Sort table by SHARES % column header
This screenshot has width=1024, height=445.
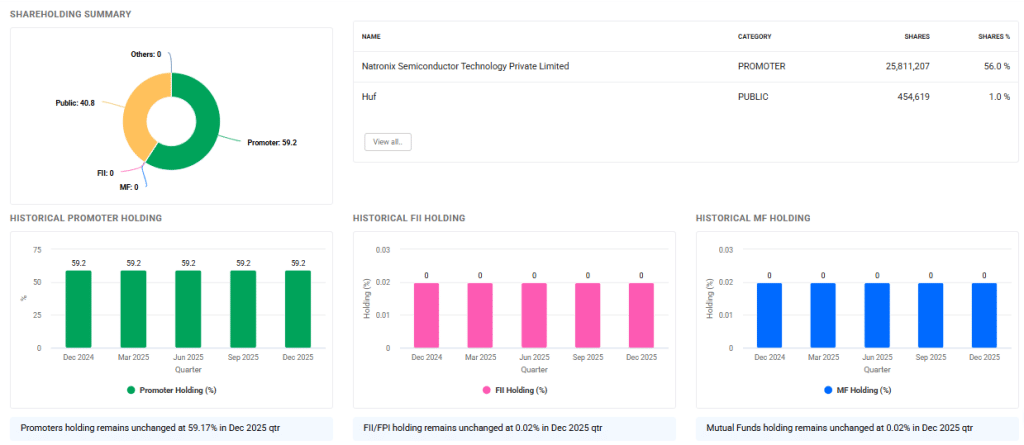tap(993, 37)
